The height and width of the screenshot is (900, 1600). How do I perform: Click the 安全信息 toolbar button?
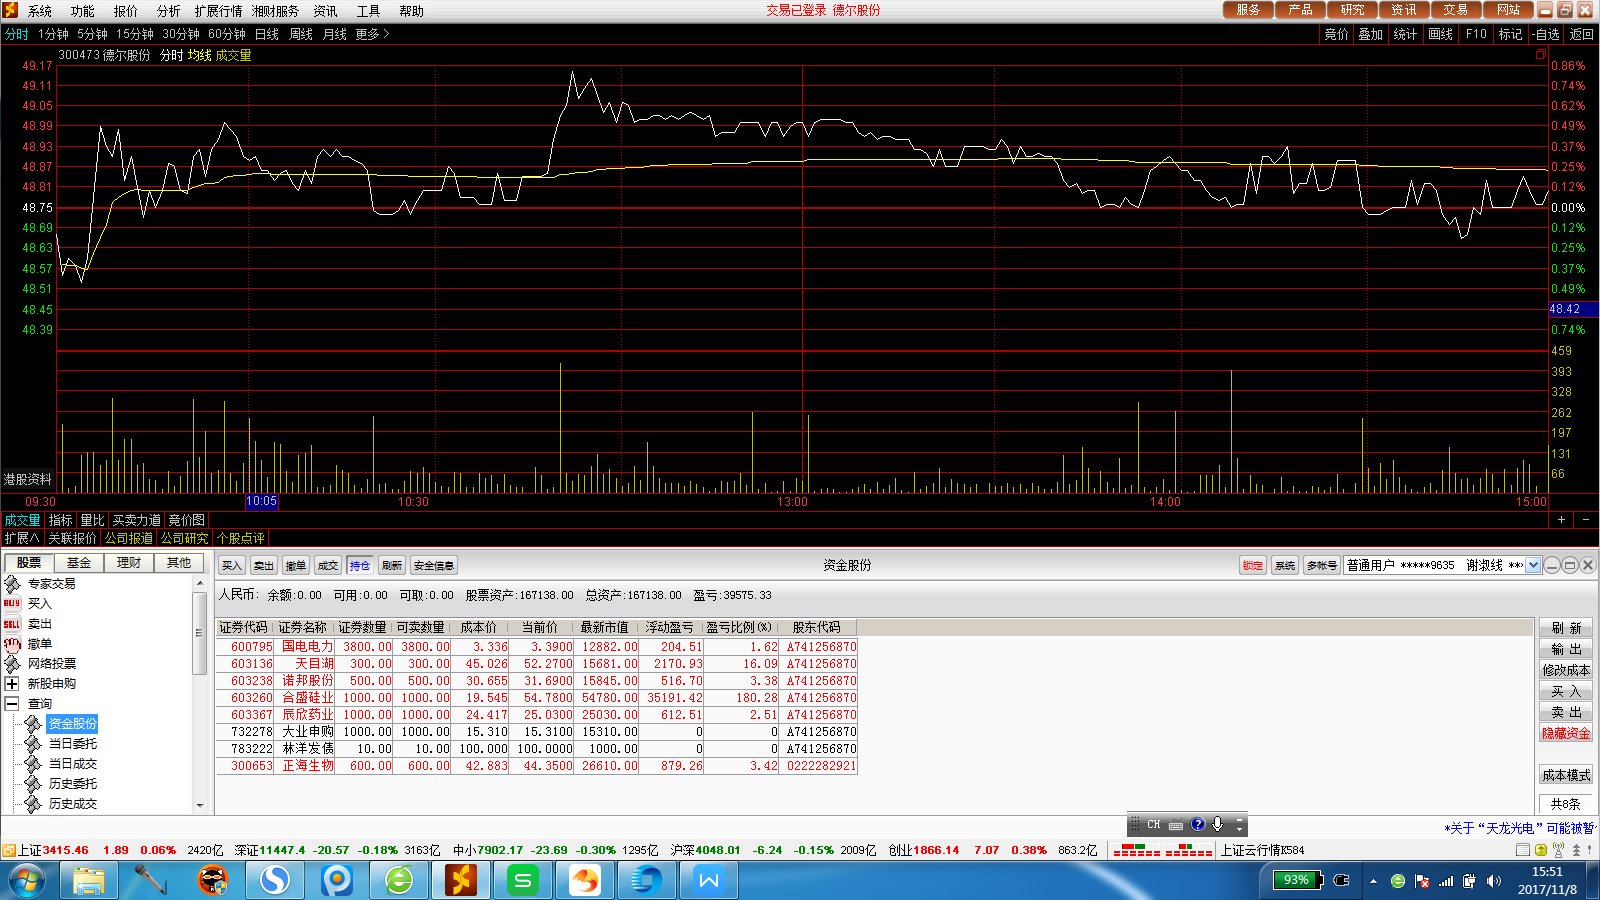coord(433,566)
